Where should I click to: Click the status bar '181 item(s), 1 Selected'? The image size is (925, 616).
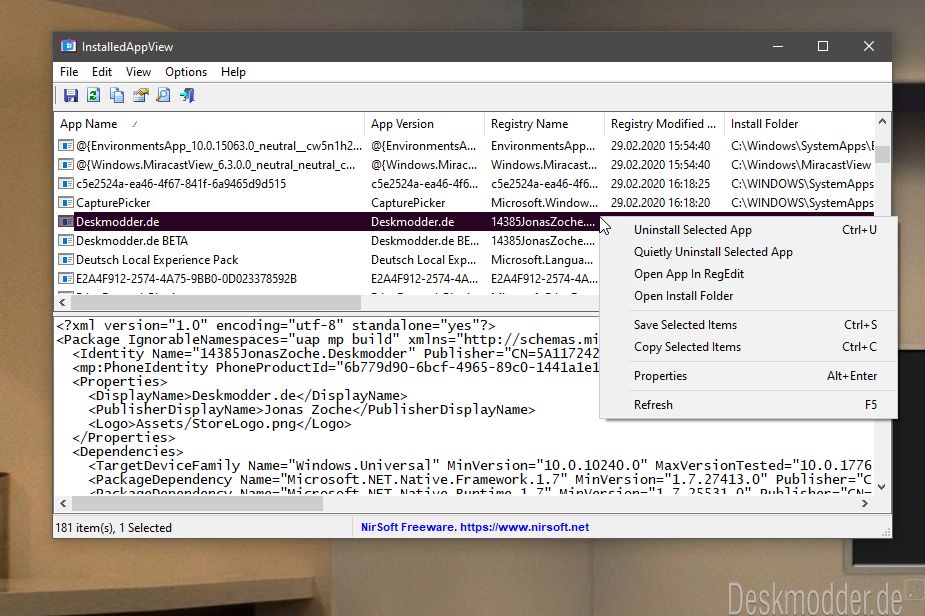click(113, 527)
